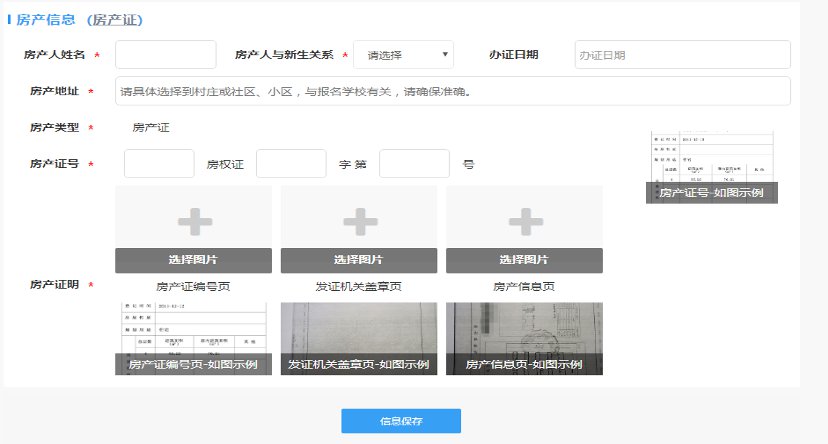Open the 房产信息页-如图示例 sample image

[524, 339]
